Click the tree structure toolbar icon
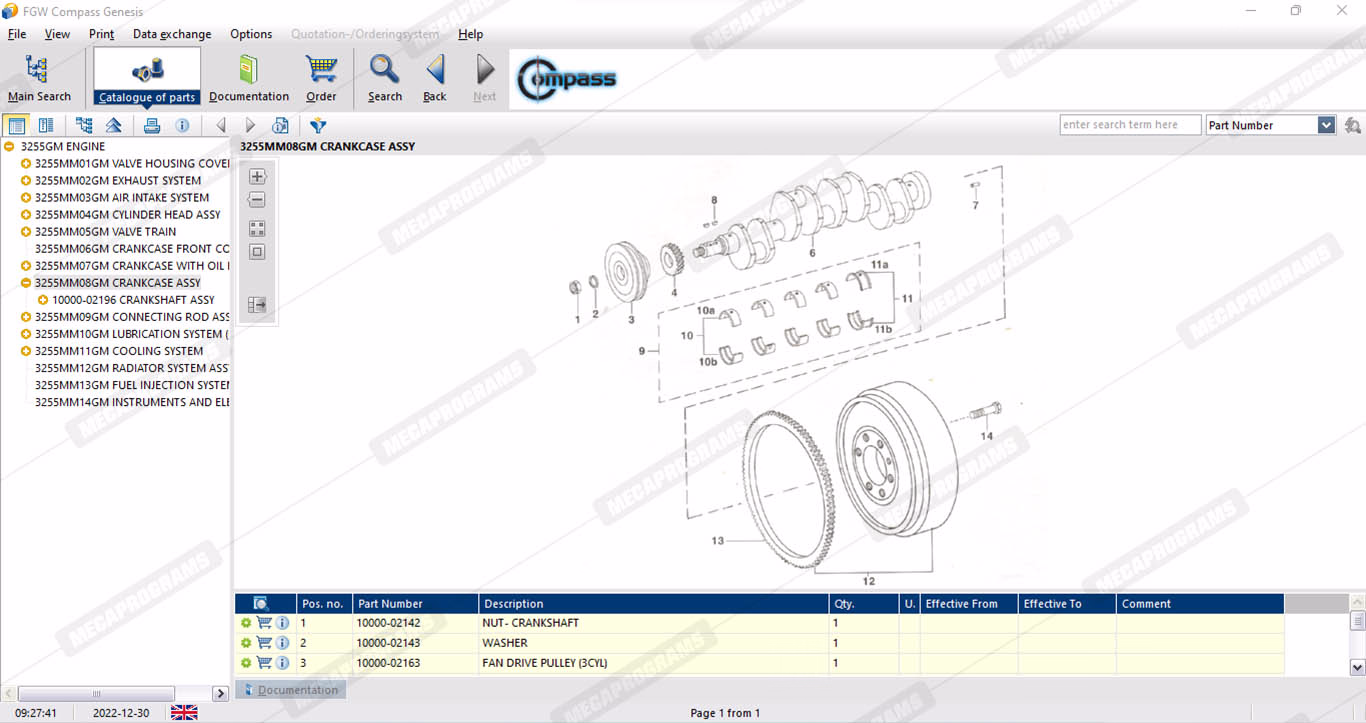Image resolution: width=1366 pixels, height=723 pixels. pos(84,125)
